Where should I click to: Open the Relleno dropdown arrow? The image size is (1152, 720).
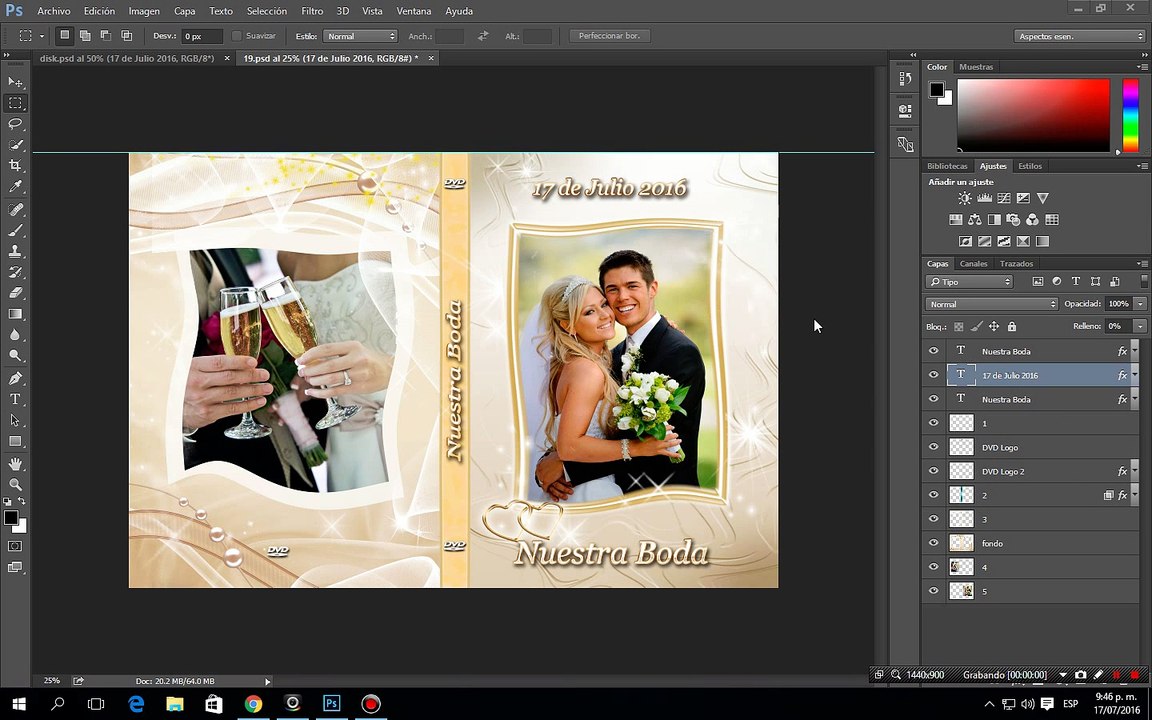[x=1140, y=326]
